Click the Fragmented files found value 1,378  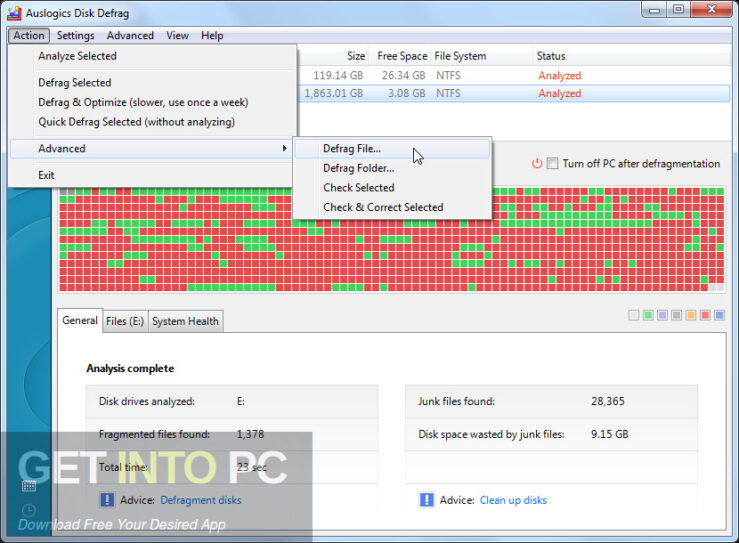[x=250, y=434]
